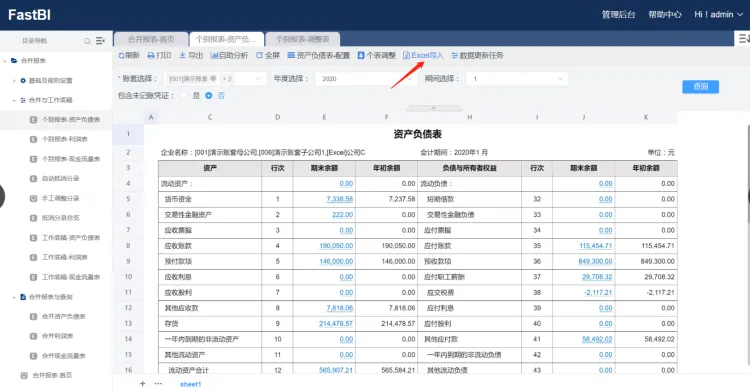Collapse the 合并与工作底稿 tree node
This screenshot has height=390, width=750.
pos(14,100)
